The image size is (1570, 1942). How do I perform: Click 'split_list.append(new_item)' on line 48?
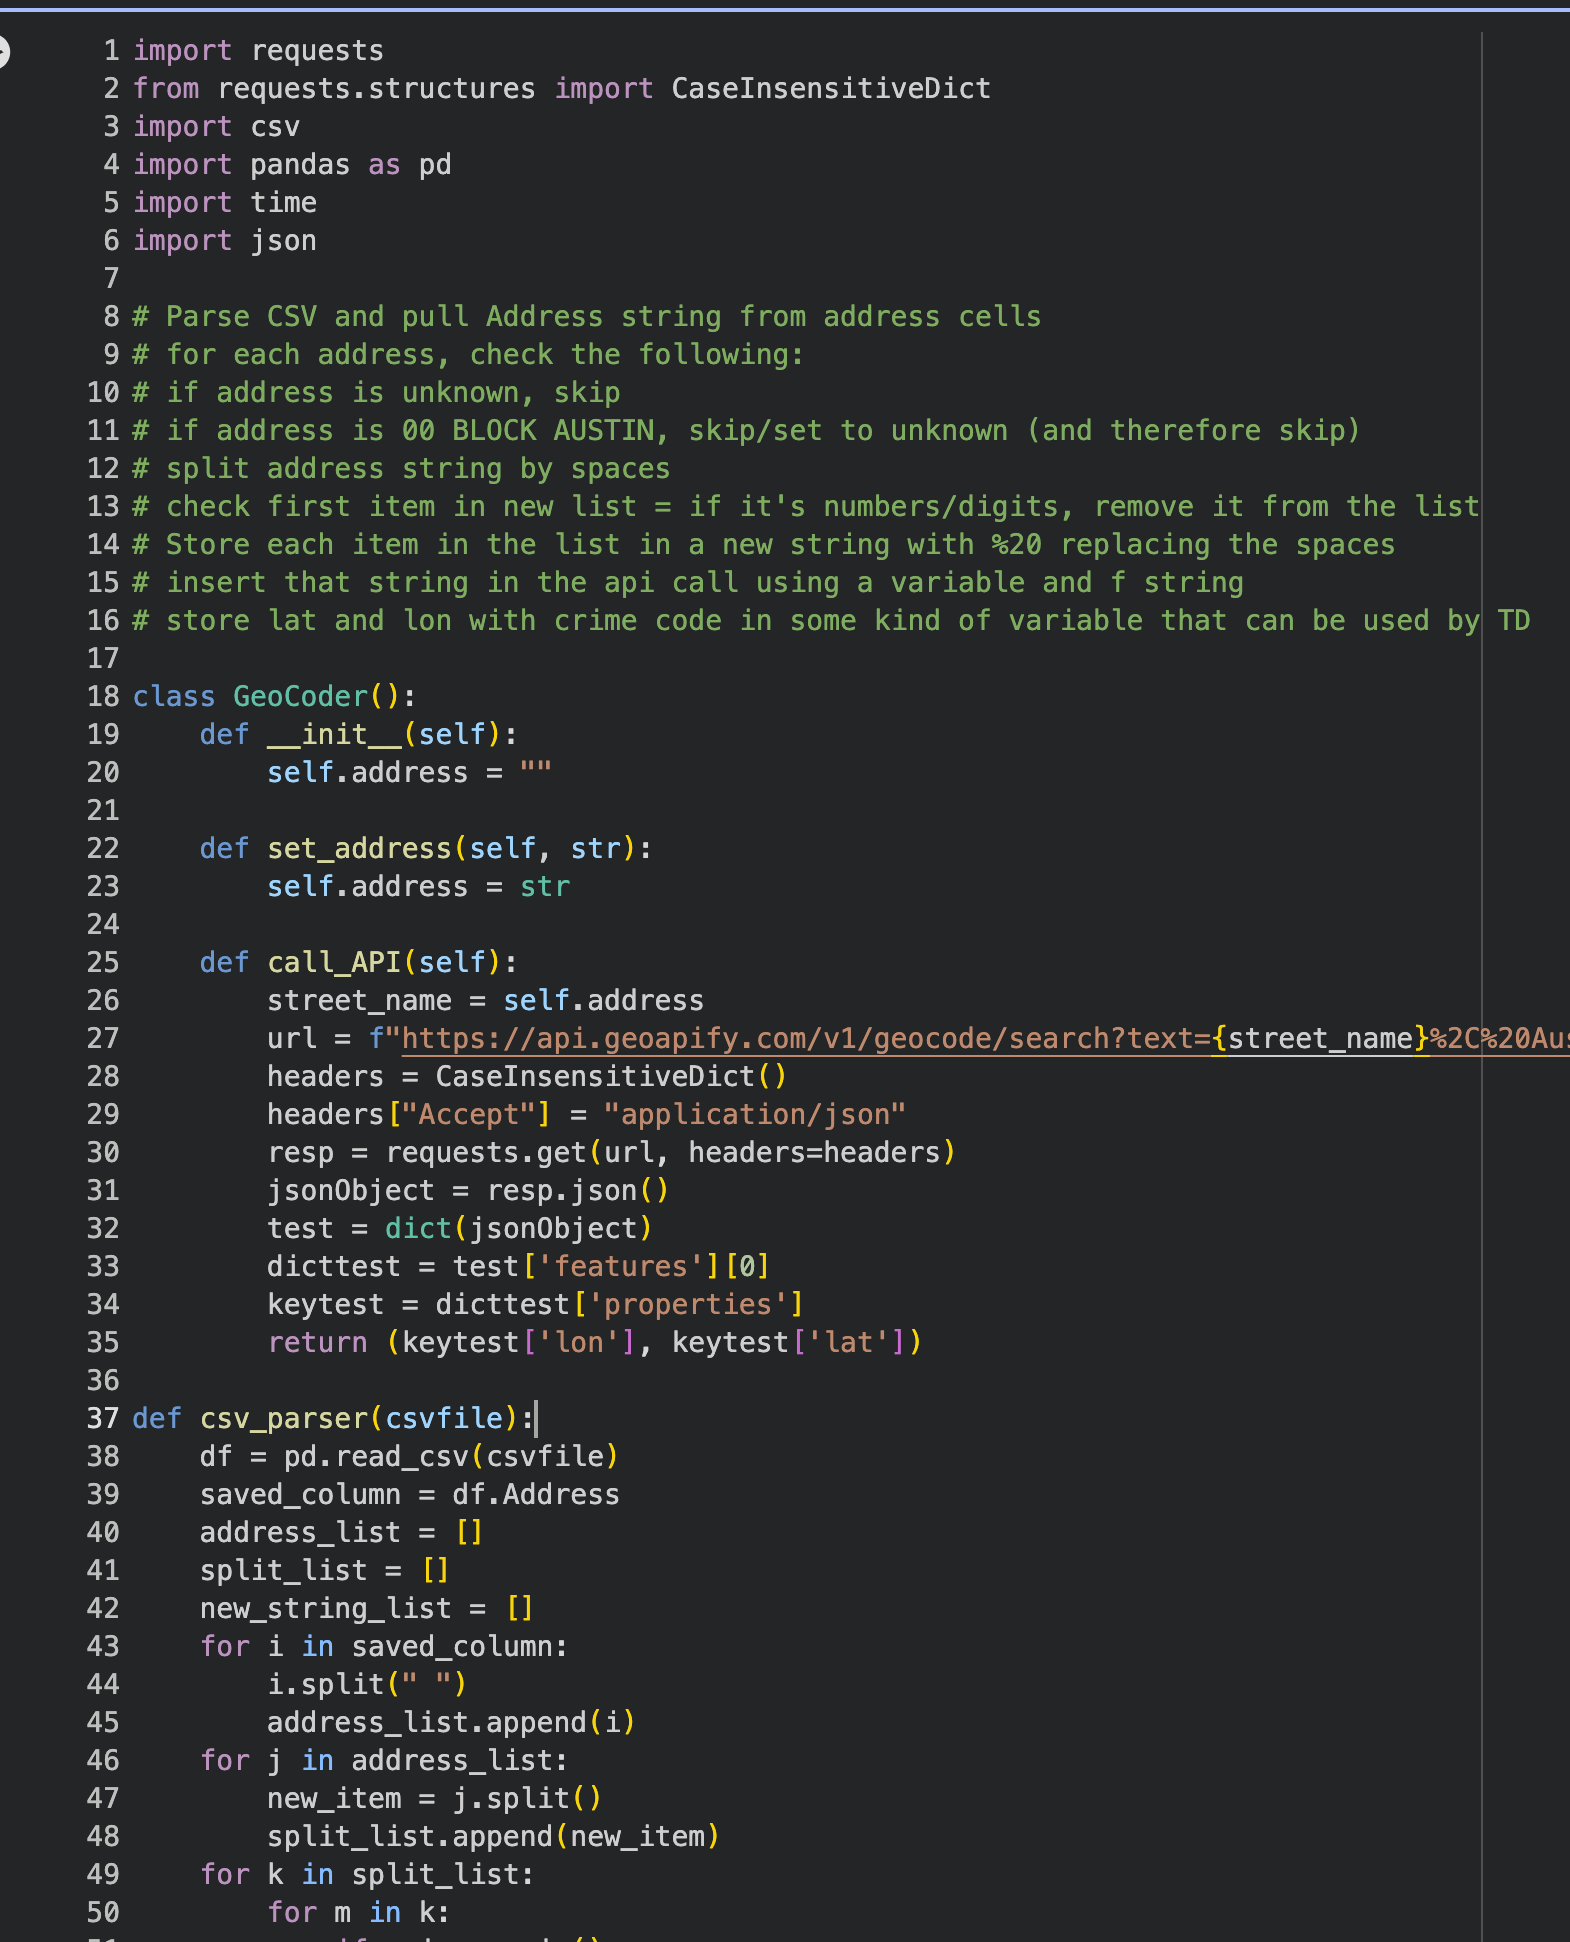pyautogui.click(x=493, y=1837)
